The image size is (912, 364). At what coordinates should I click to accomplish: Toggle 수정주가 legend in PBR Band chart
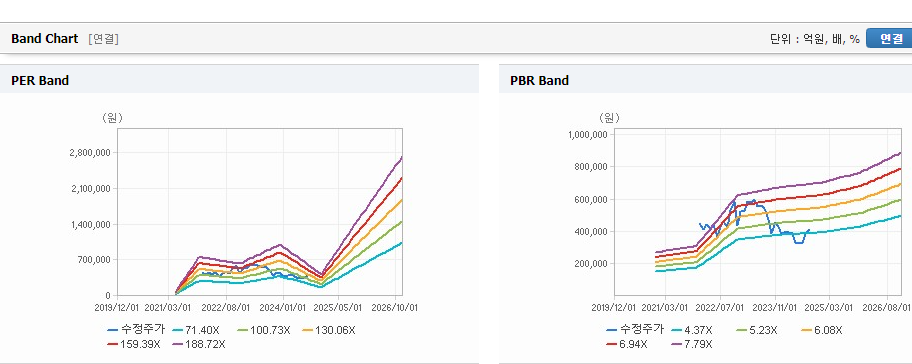(635, 329)
